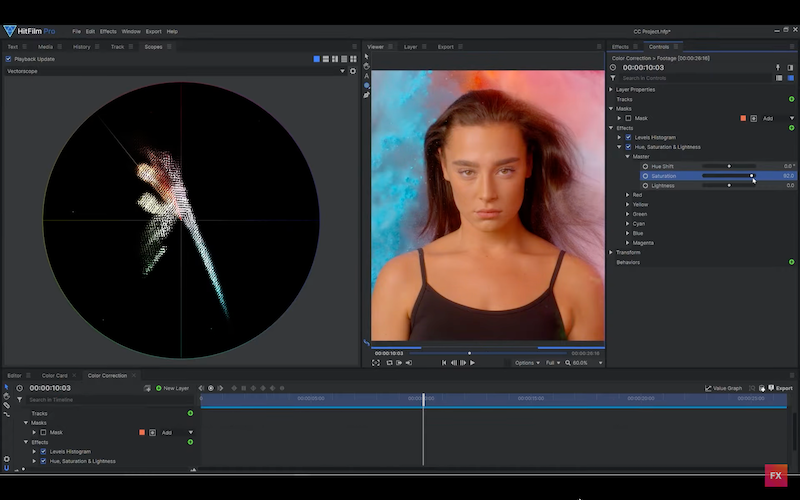Select the Ellipse mask tool in the Viewer
The image size is (800, 500).
[x=366, y=85]
